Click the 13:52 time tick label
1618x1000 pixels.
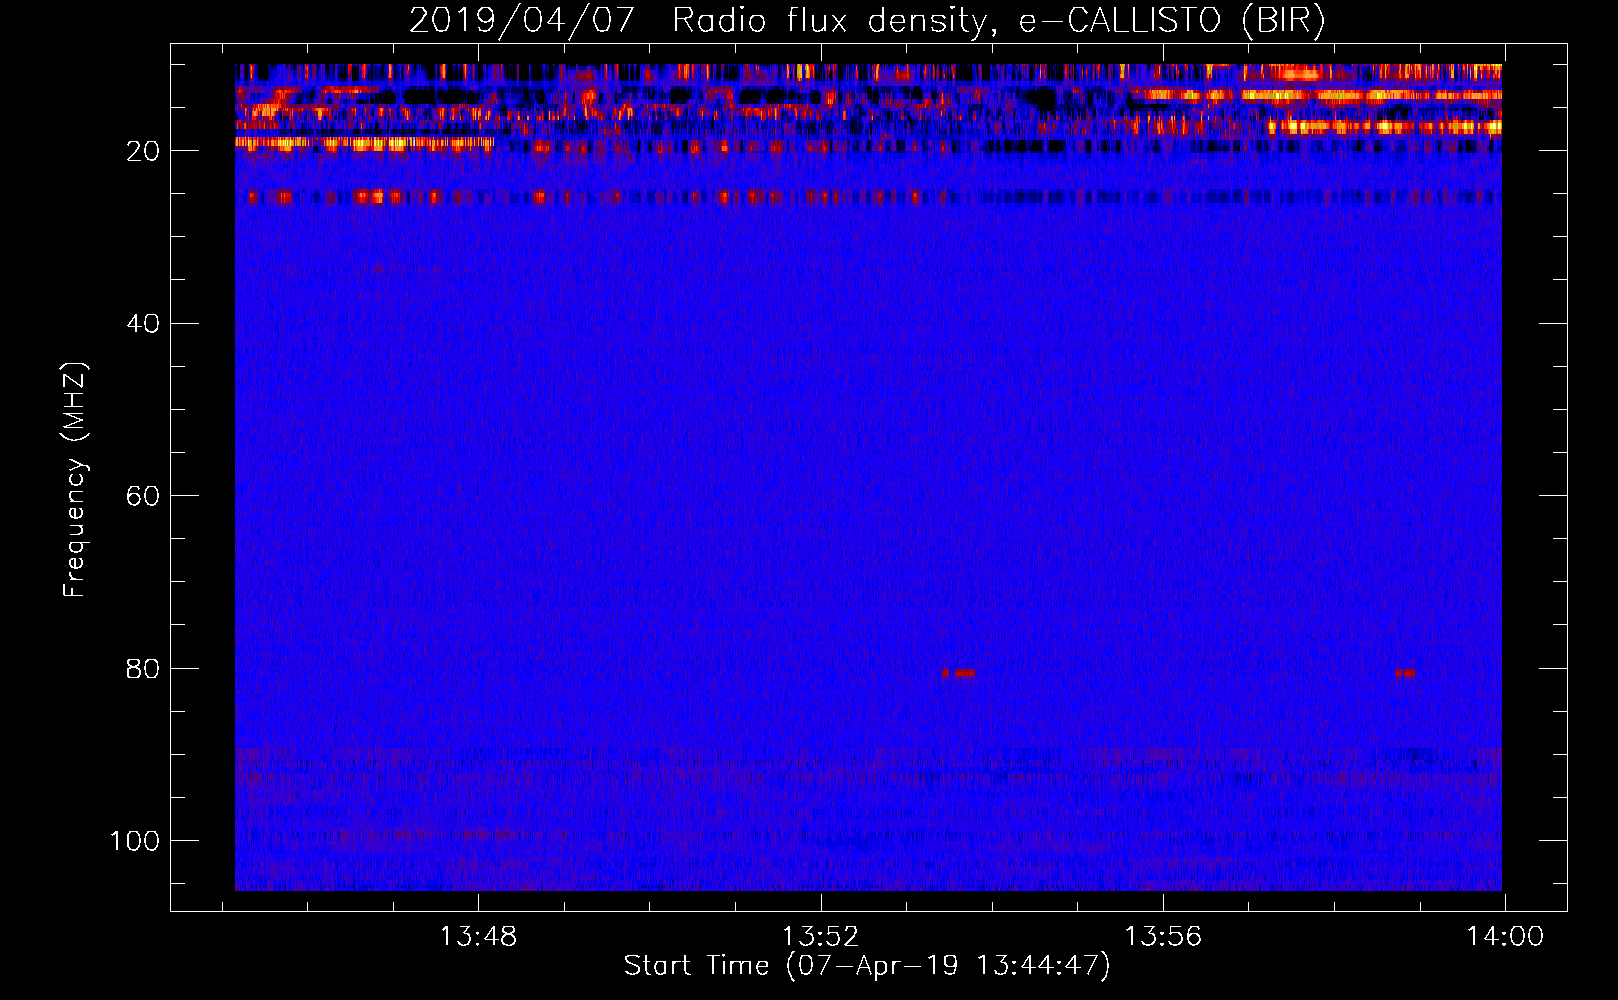point(821,937)
